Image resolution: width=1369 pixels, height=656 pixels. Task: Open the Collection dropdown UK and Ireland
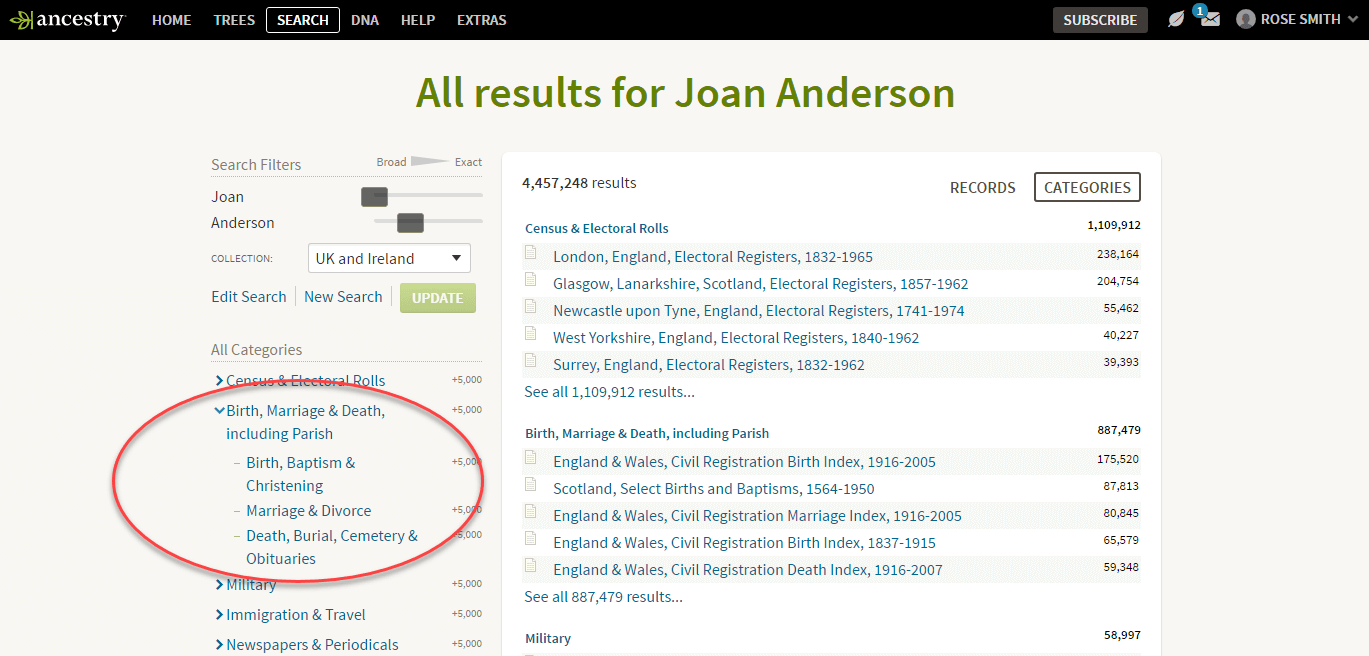click(389, 258)
